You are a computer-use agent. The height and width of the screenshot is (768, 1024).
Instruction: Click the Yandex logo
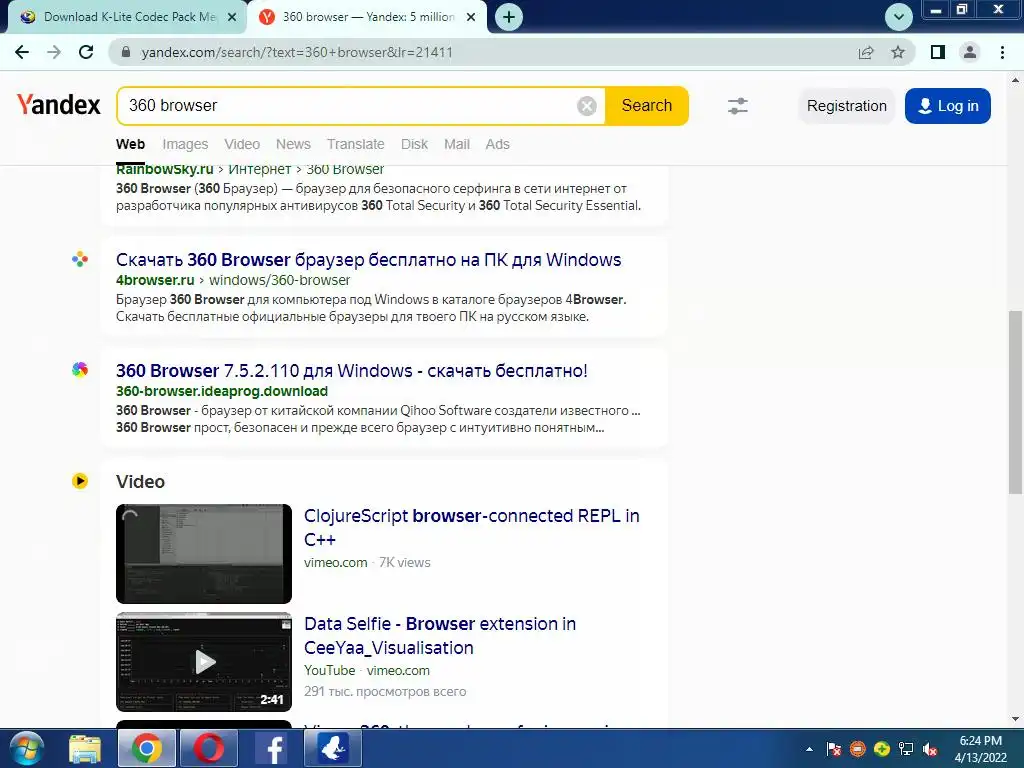59,104
